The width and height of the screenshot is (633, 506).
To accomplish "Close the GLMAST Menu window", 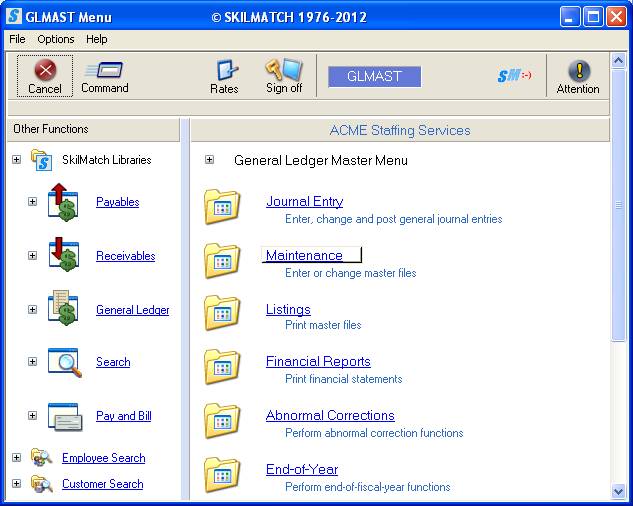I will [616, 17].
